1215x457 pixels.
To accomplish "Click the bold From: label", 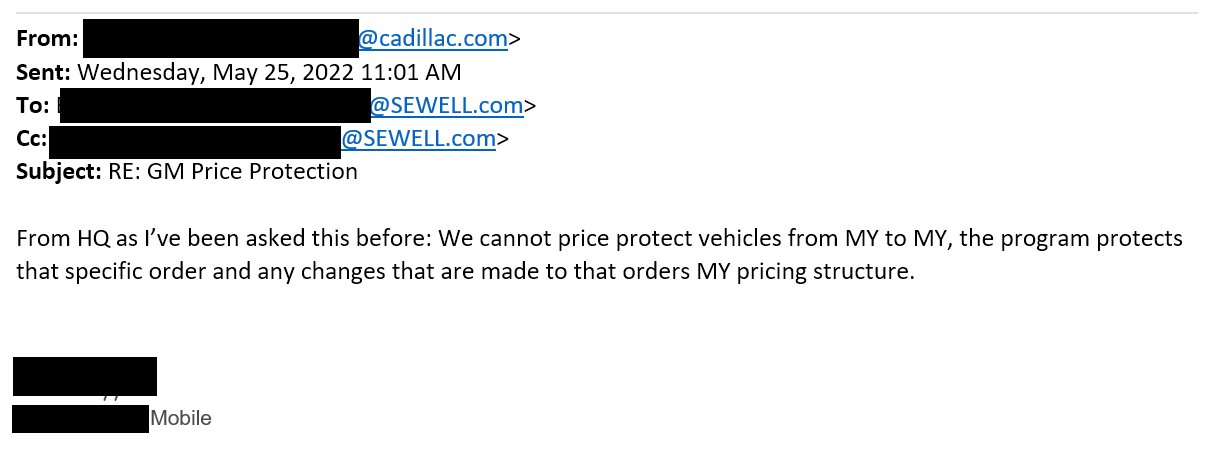I will 47,39.
